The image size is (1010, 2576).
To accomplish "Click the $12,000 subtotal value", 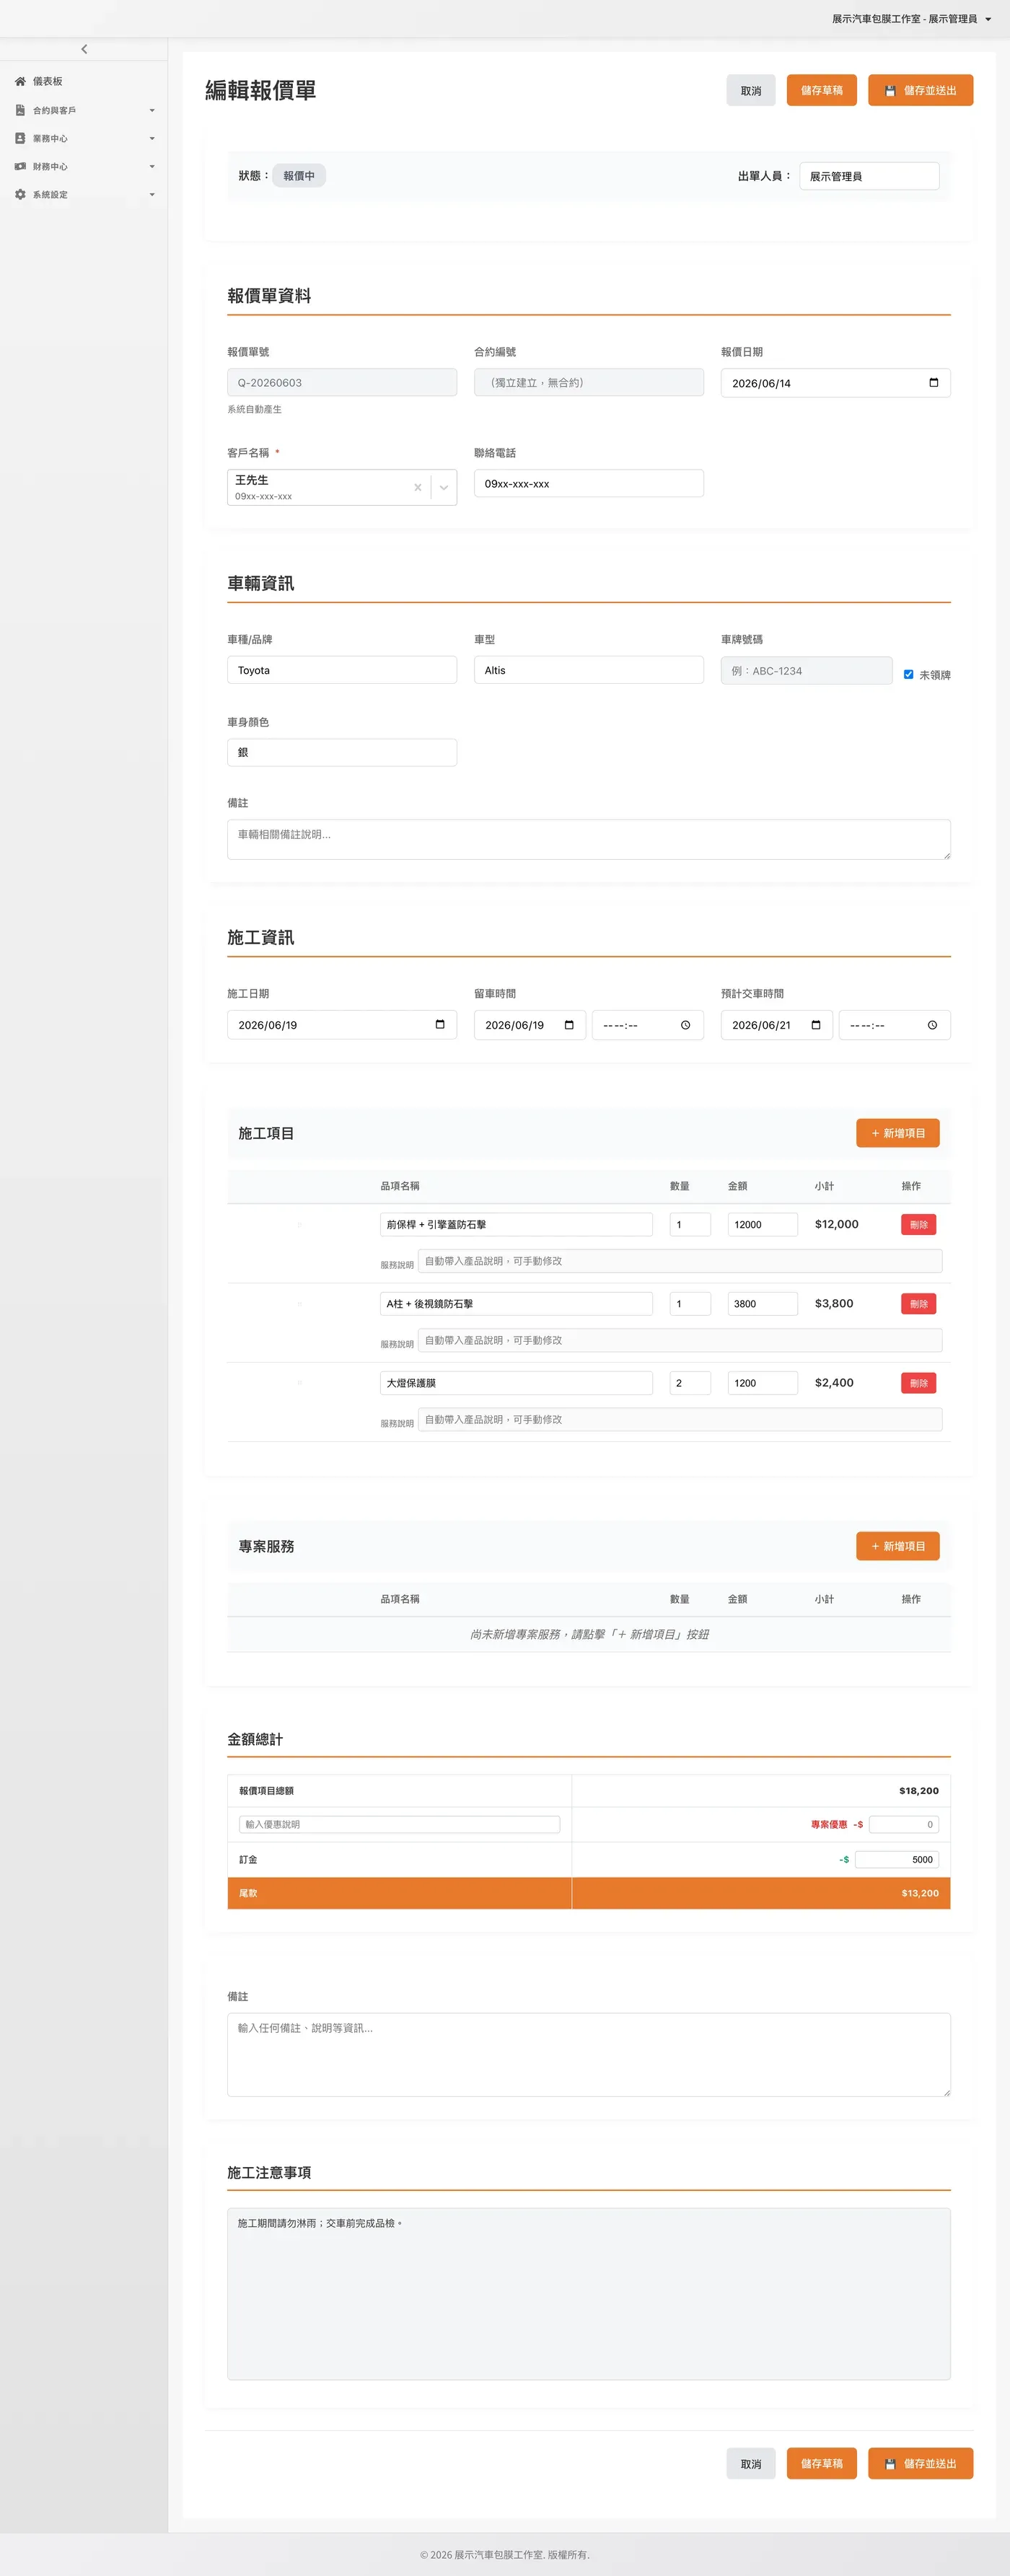I will click(x=836, y=1224).
